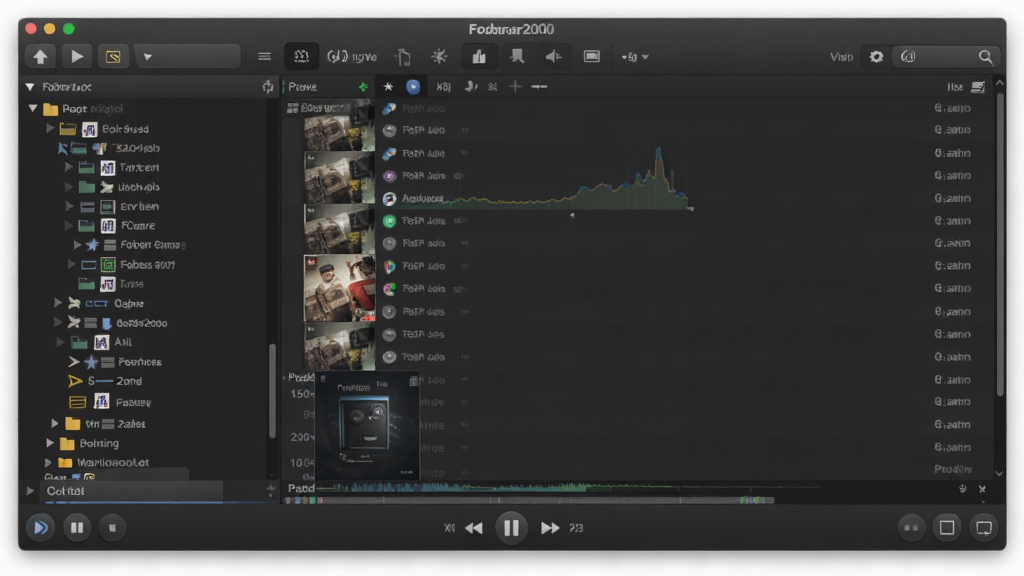Pause playback with the large center pause button
The height and width of the screenshot is (576, 1024).
click(511, 528)
